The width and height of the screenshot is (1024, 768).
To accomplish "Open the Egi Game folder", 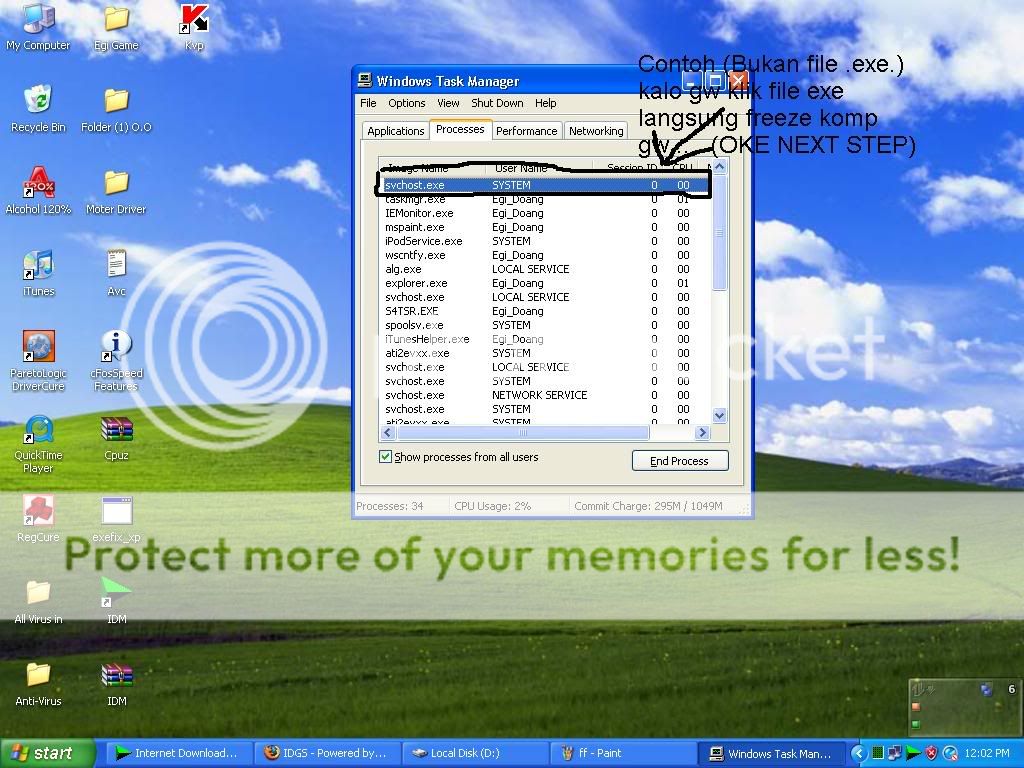I will tap(116, 26).
